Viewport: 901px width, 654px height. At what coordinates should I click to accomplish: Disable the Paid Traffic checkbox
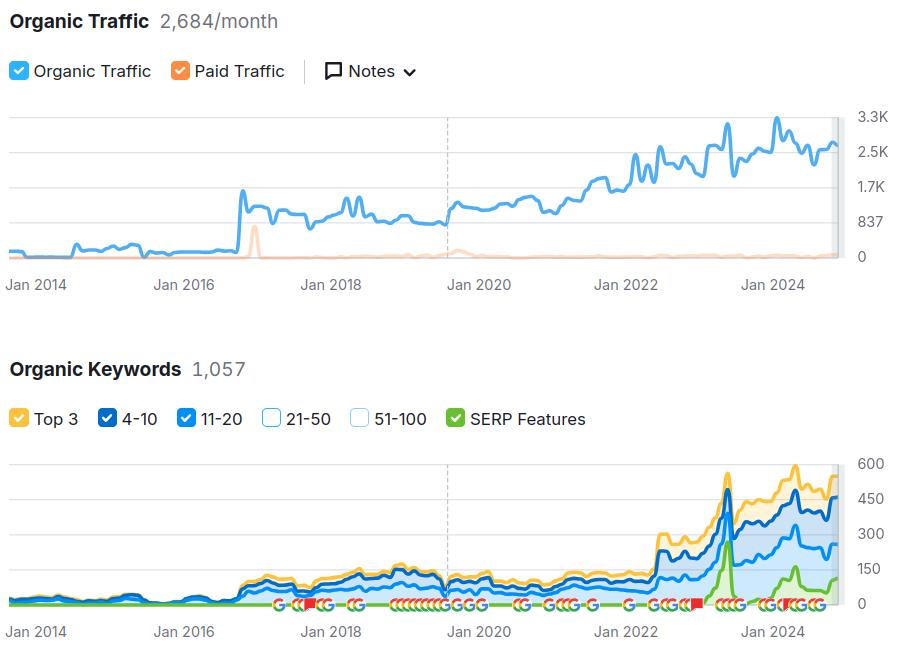point(180,71)
